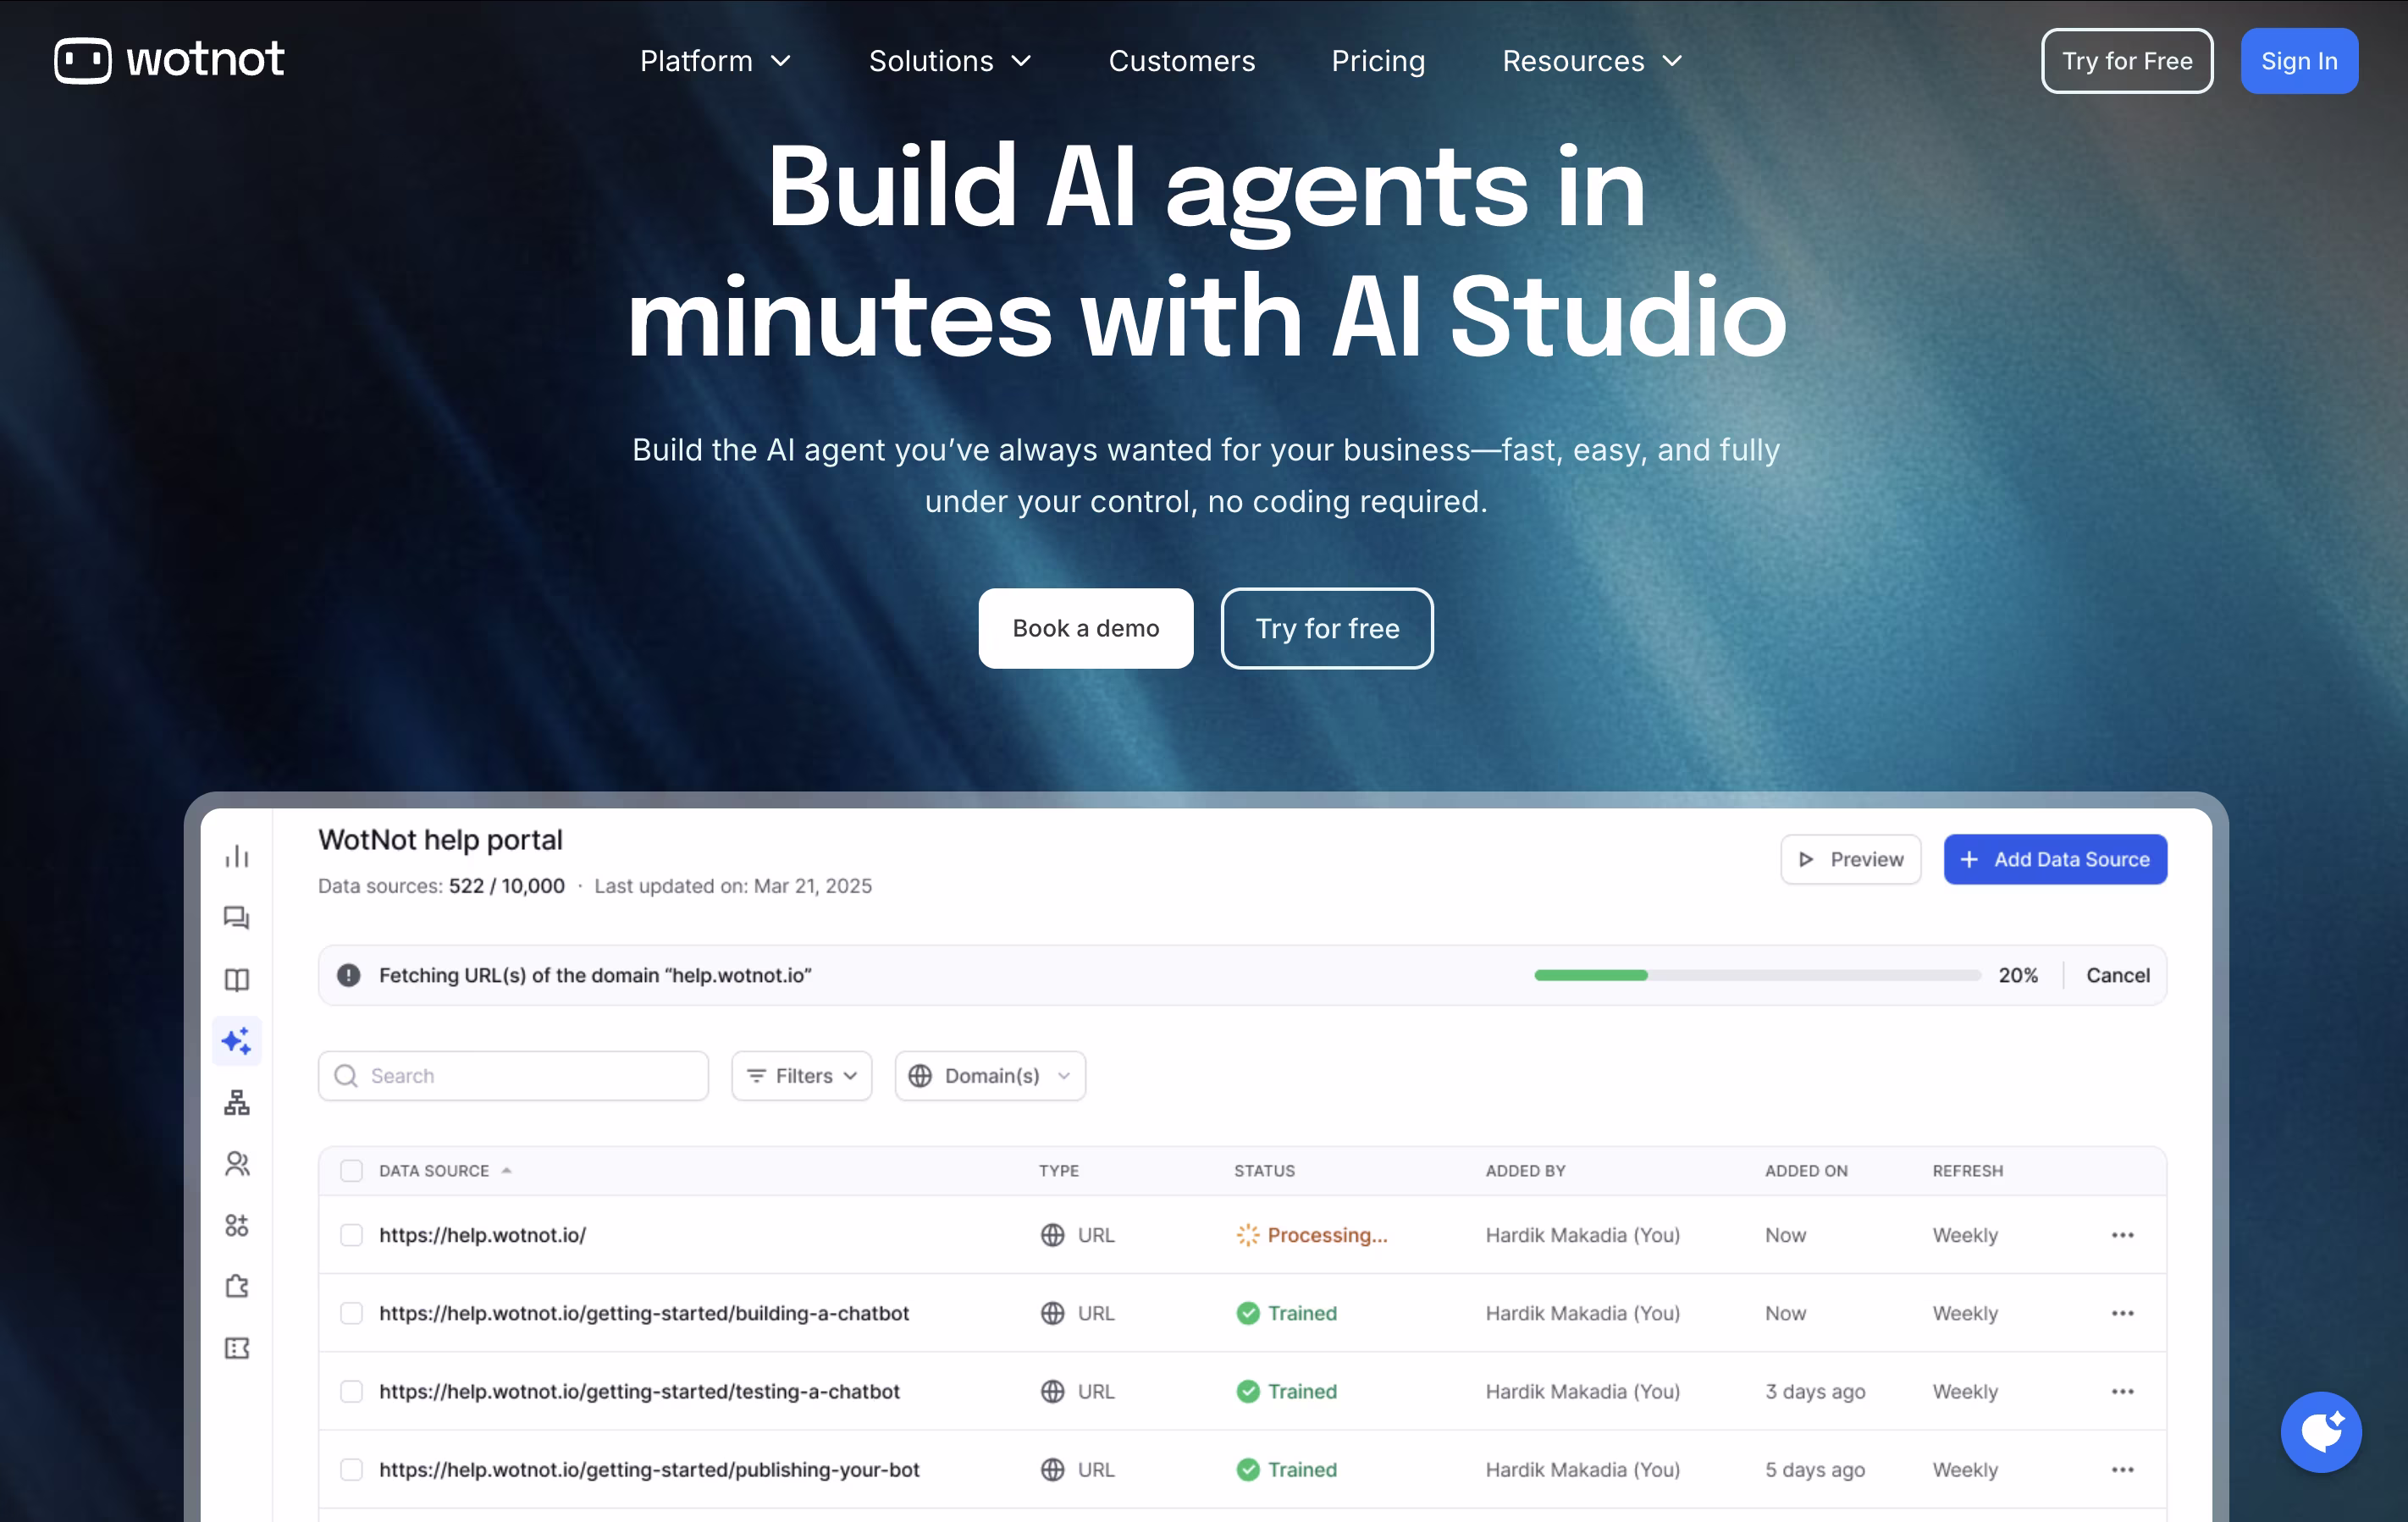The image size is (2408, 1522).
Task: Click the 20% progress value
Action: [x=2018, y=975]
